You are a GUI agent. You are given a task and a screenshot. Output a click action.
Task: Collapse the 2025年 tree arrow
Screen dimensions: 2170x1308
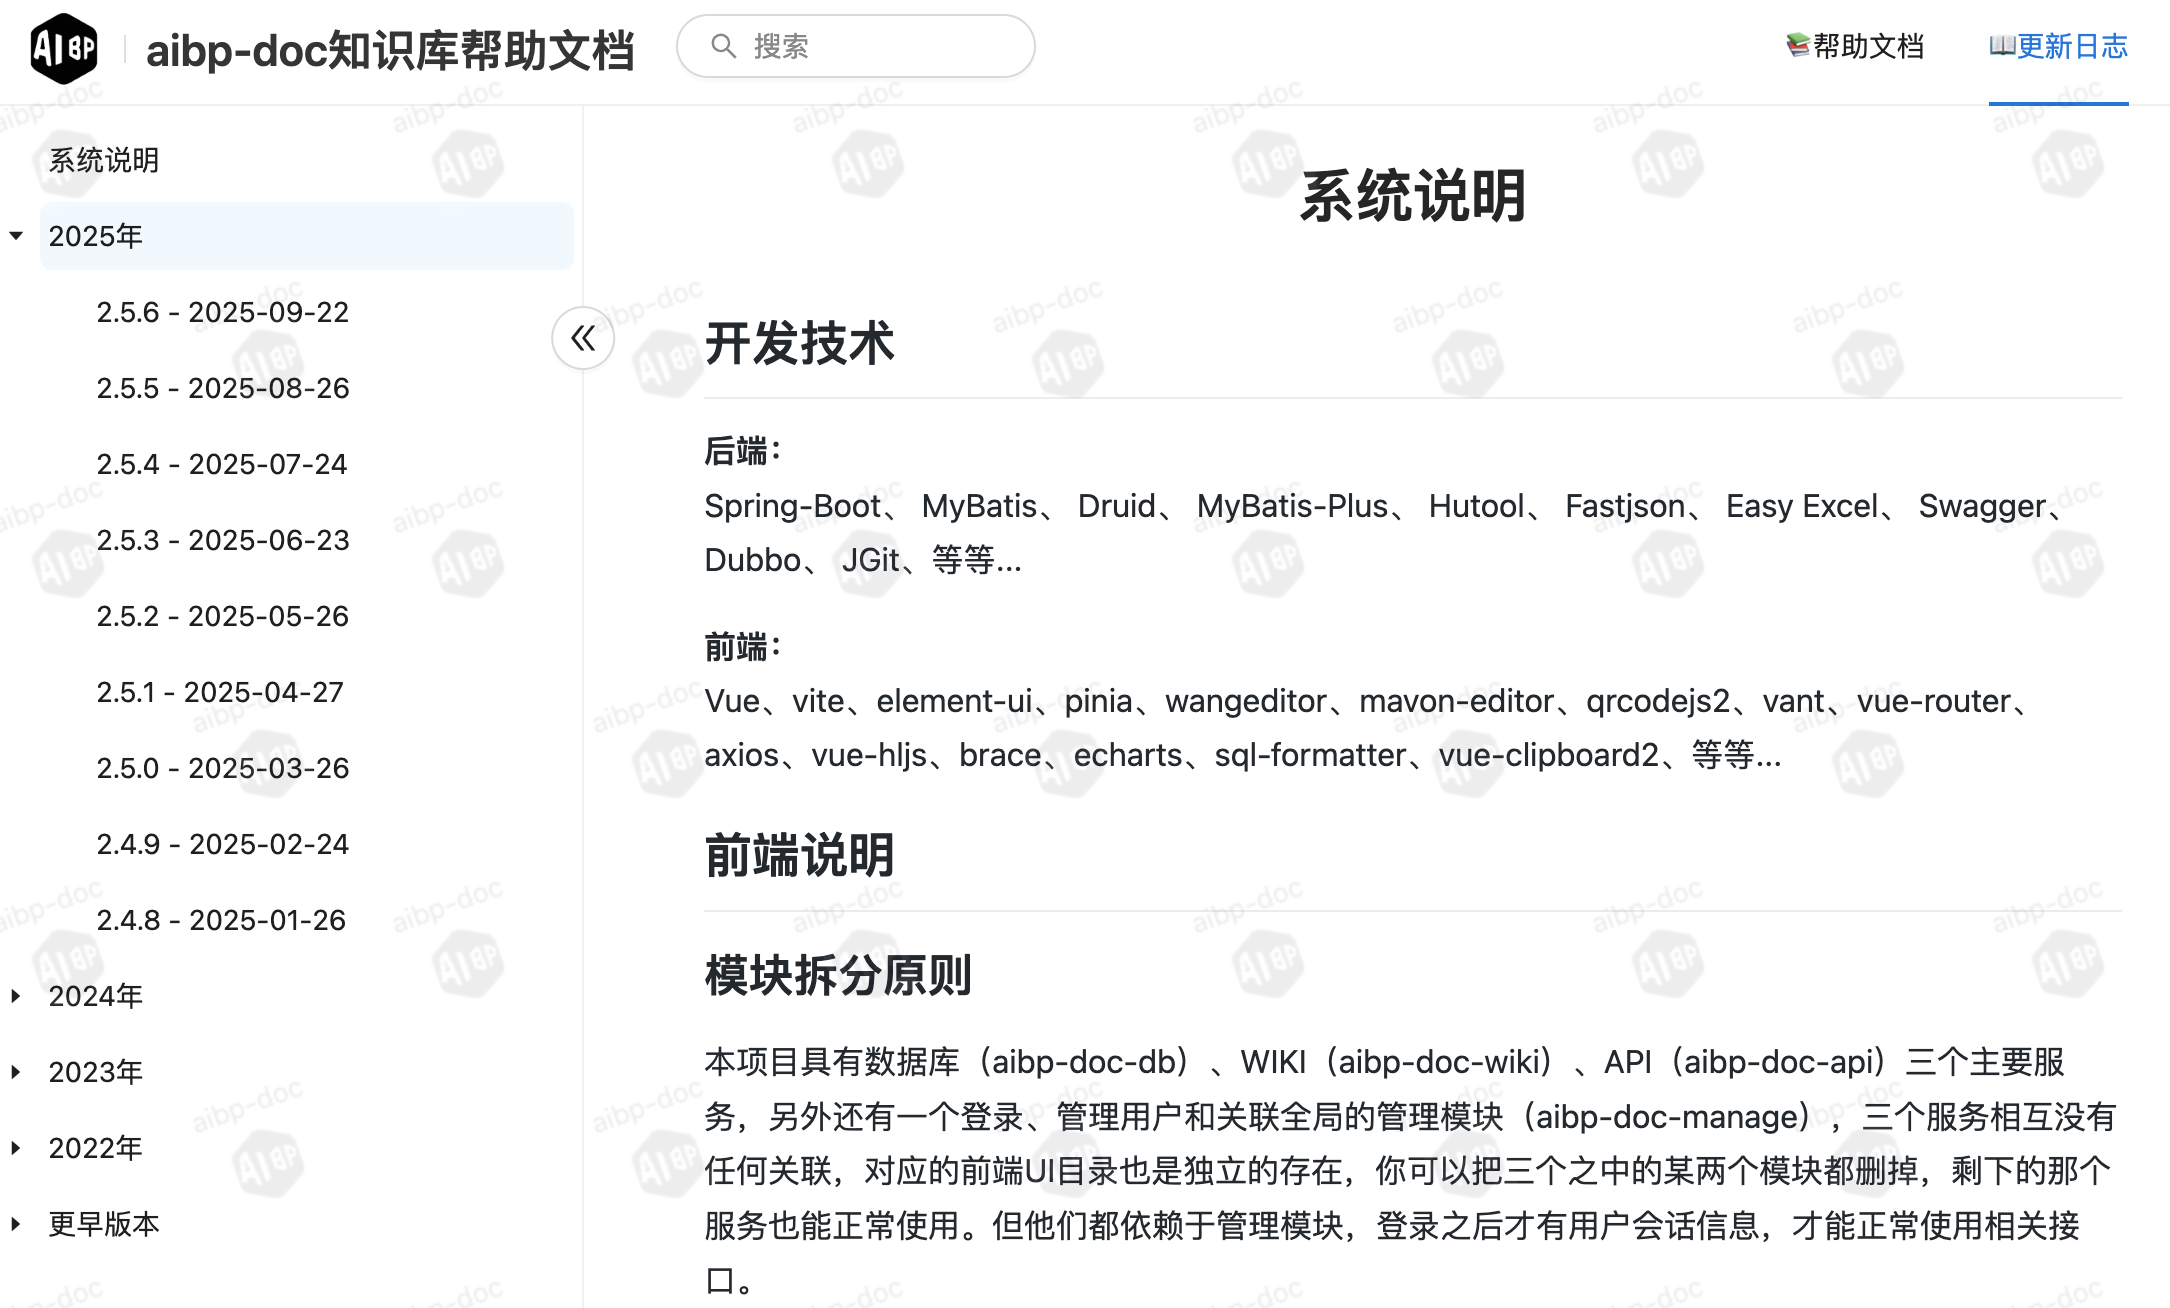16,236
